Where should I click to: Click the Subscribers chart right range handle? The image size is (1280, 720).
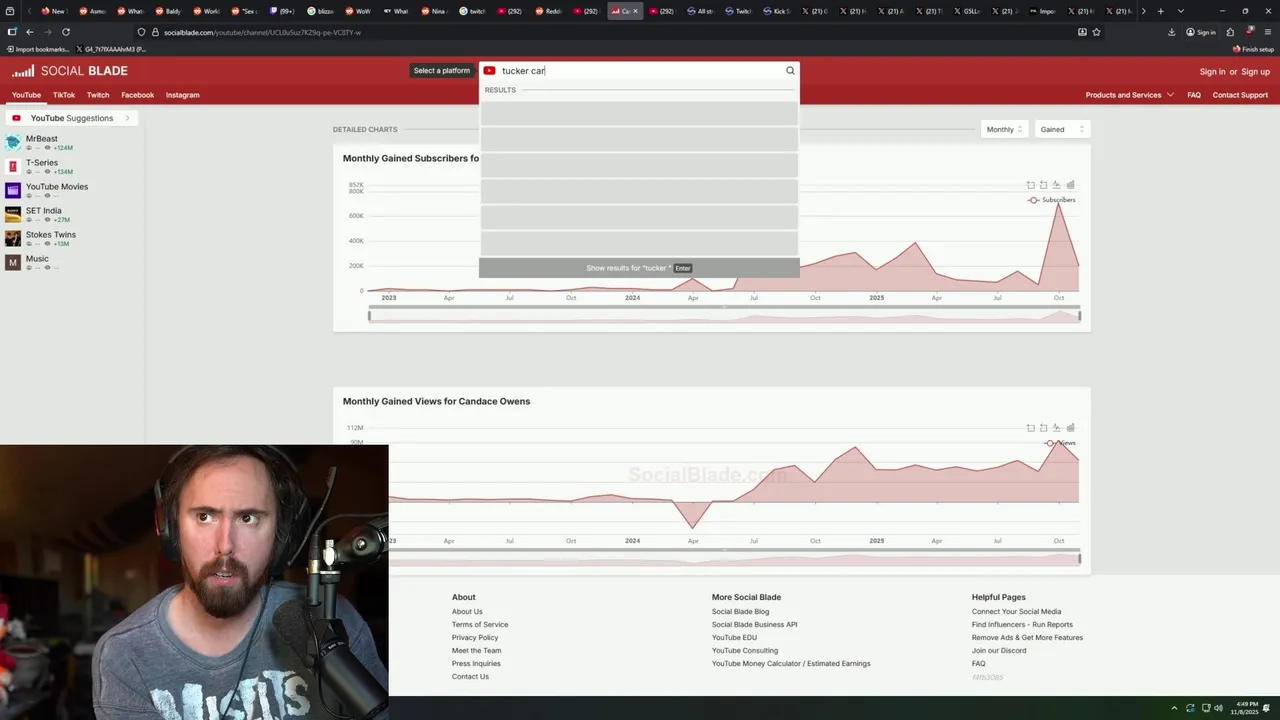1079,316
